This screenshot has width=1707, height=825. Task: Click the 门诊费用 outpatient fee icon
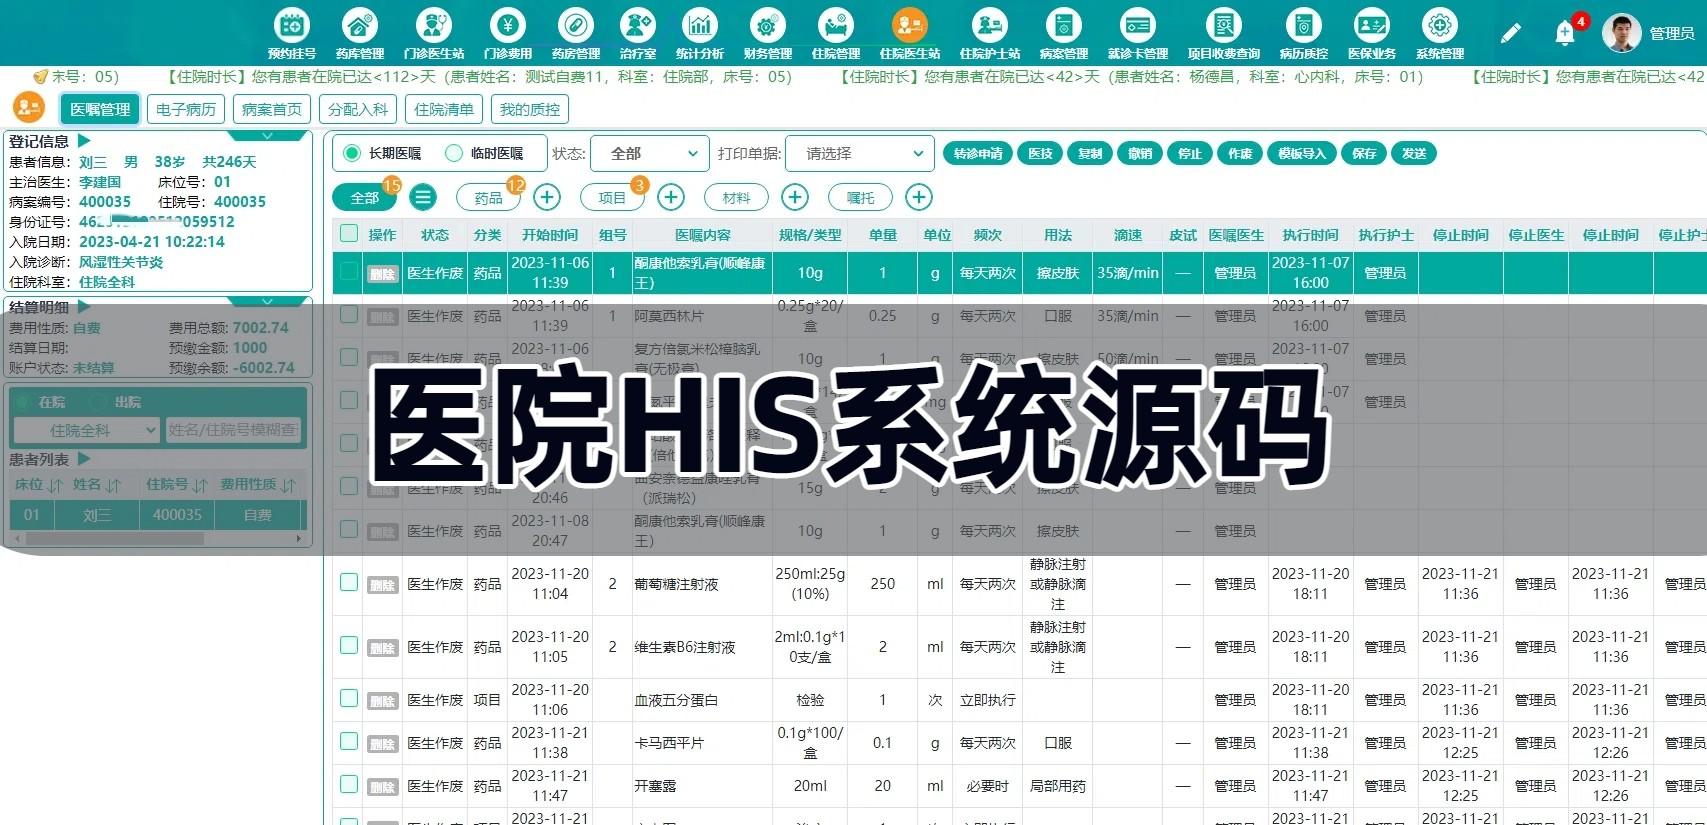point(507,26)
